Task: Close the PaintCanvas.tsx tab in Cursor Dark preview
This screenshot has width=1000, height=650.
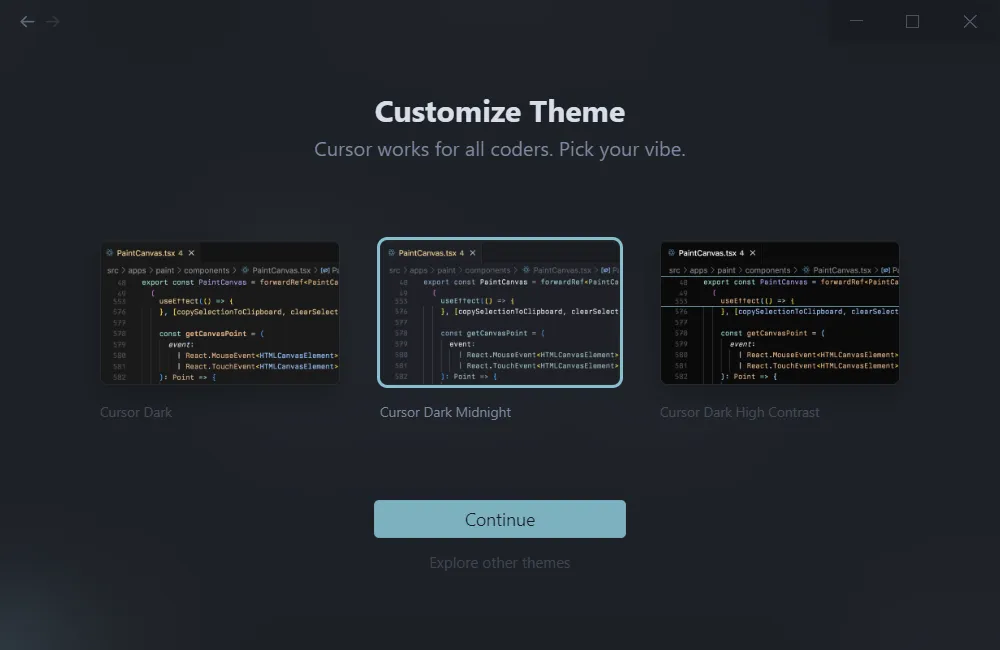Action: (x=191, y=253)
